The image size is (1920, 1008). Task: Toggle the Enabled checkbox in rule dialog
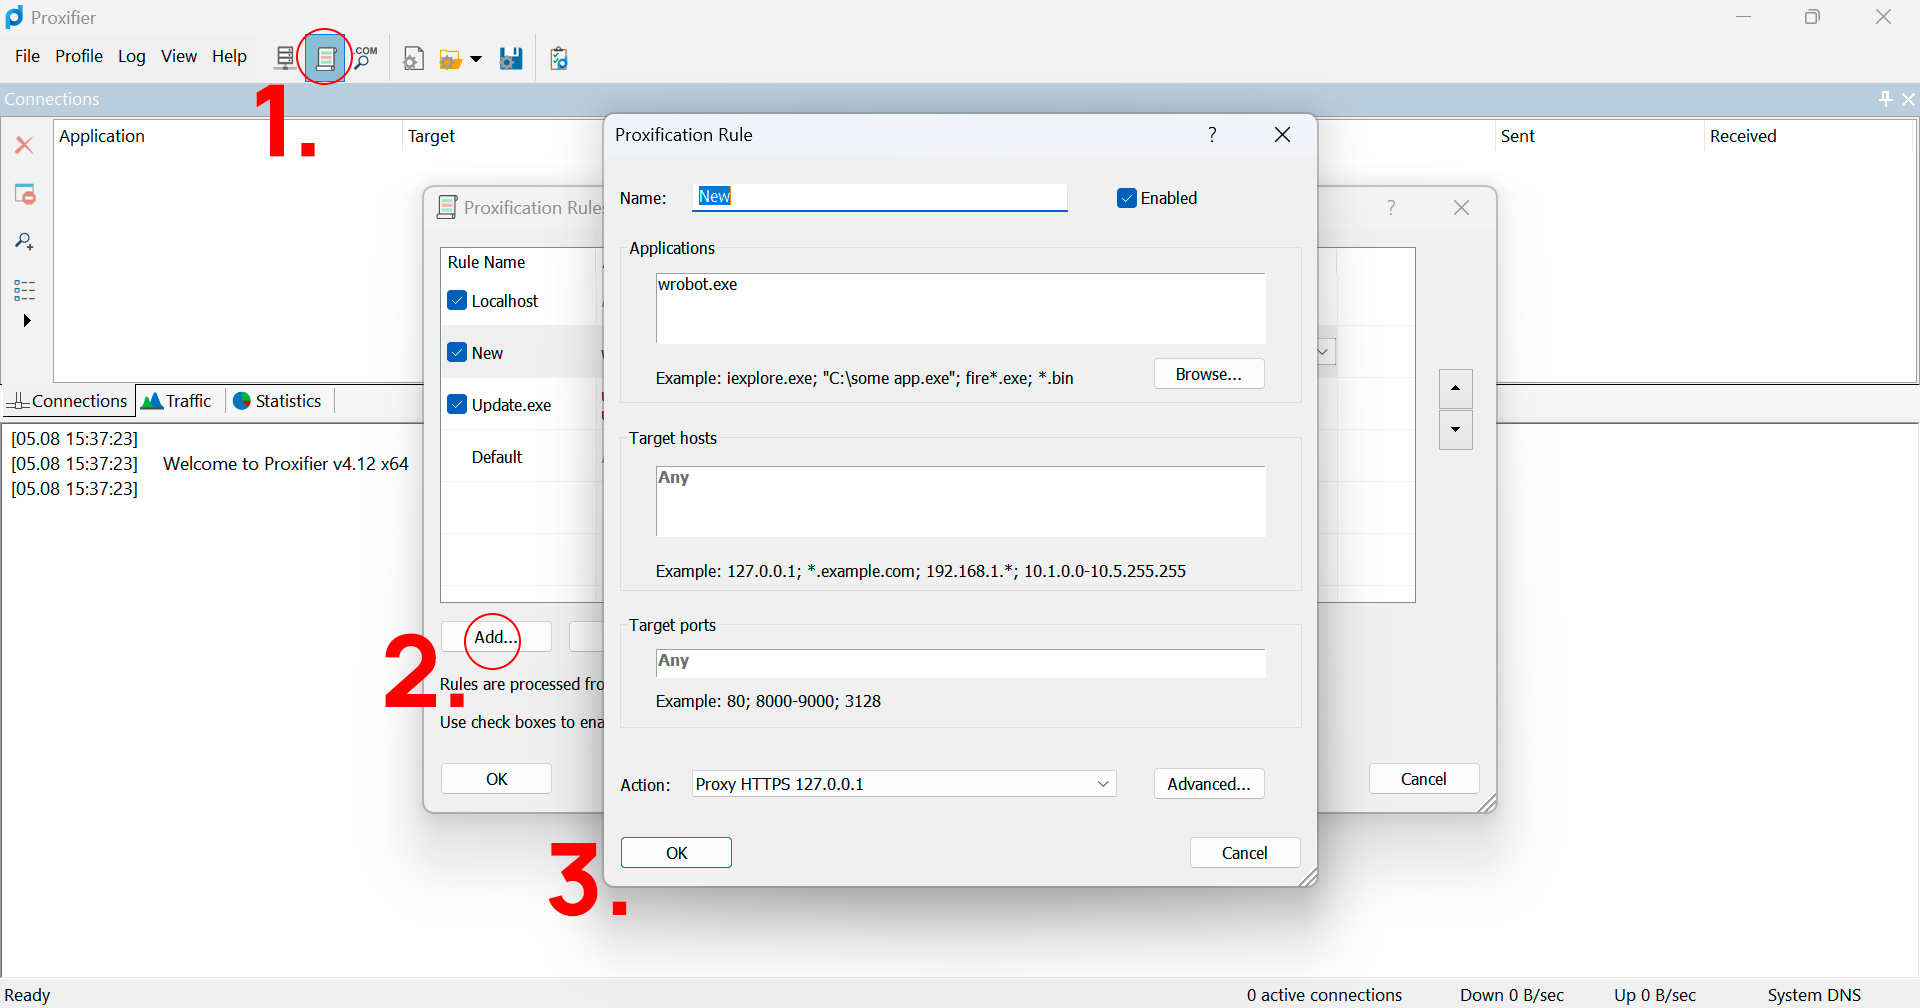coord(1127,198)
